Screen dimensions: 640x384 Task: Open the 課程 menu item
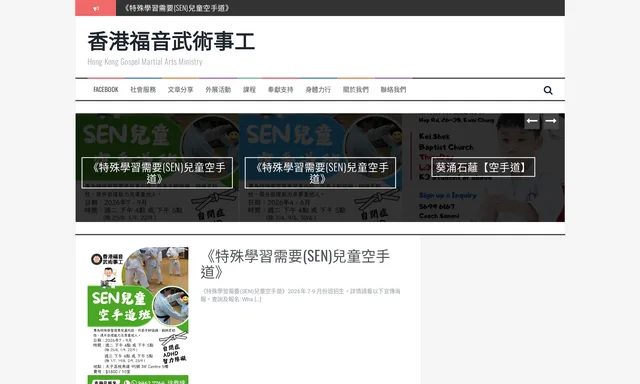tap(249, 89)
